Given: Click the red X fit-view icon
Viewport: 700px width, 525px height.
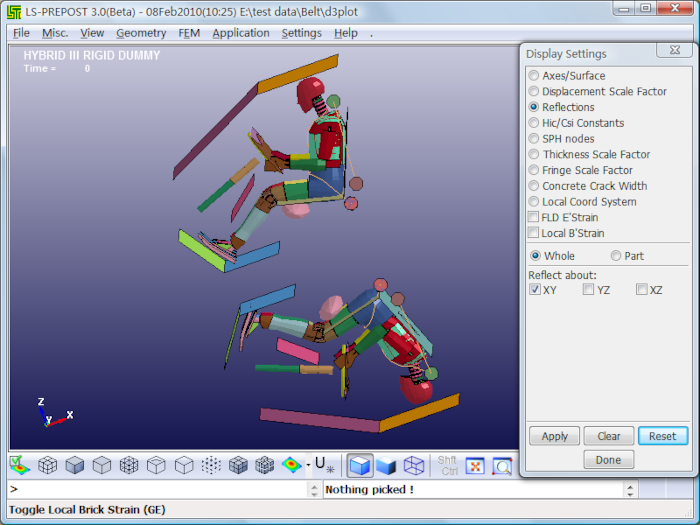Looking at the screenshot, I should [475, 465].
